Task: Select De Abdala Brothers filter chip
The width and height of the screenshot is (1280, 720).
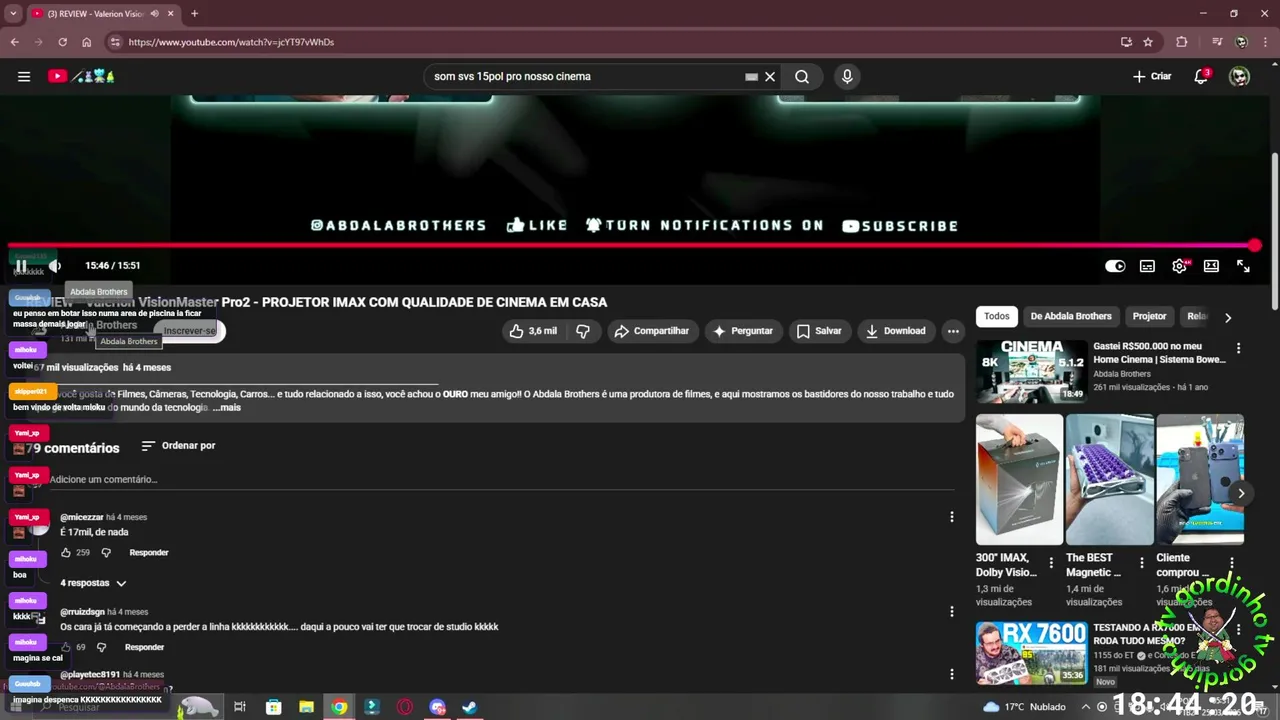Action: pyautogui.click(x=1071, y=316)
